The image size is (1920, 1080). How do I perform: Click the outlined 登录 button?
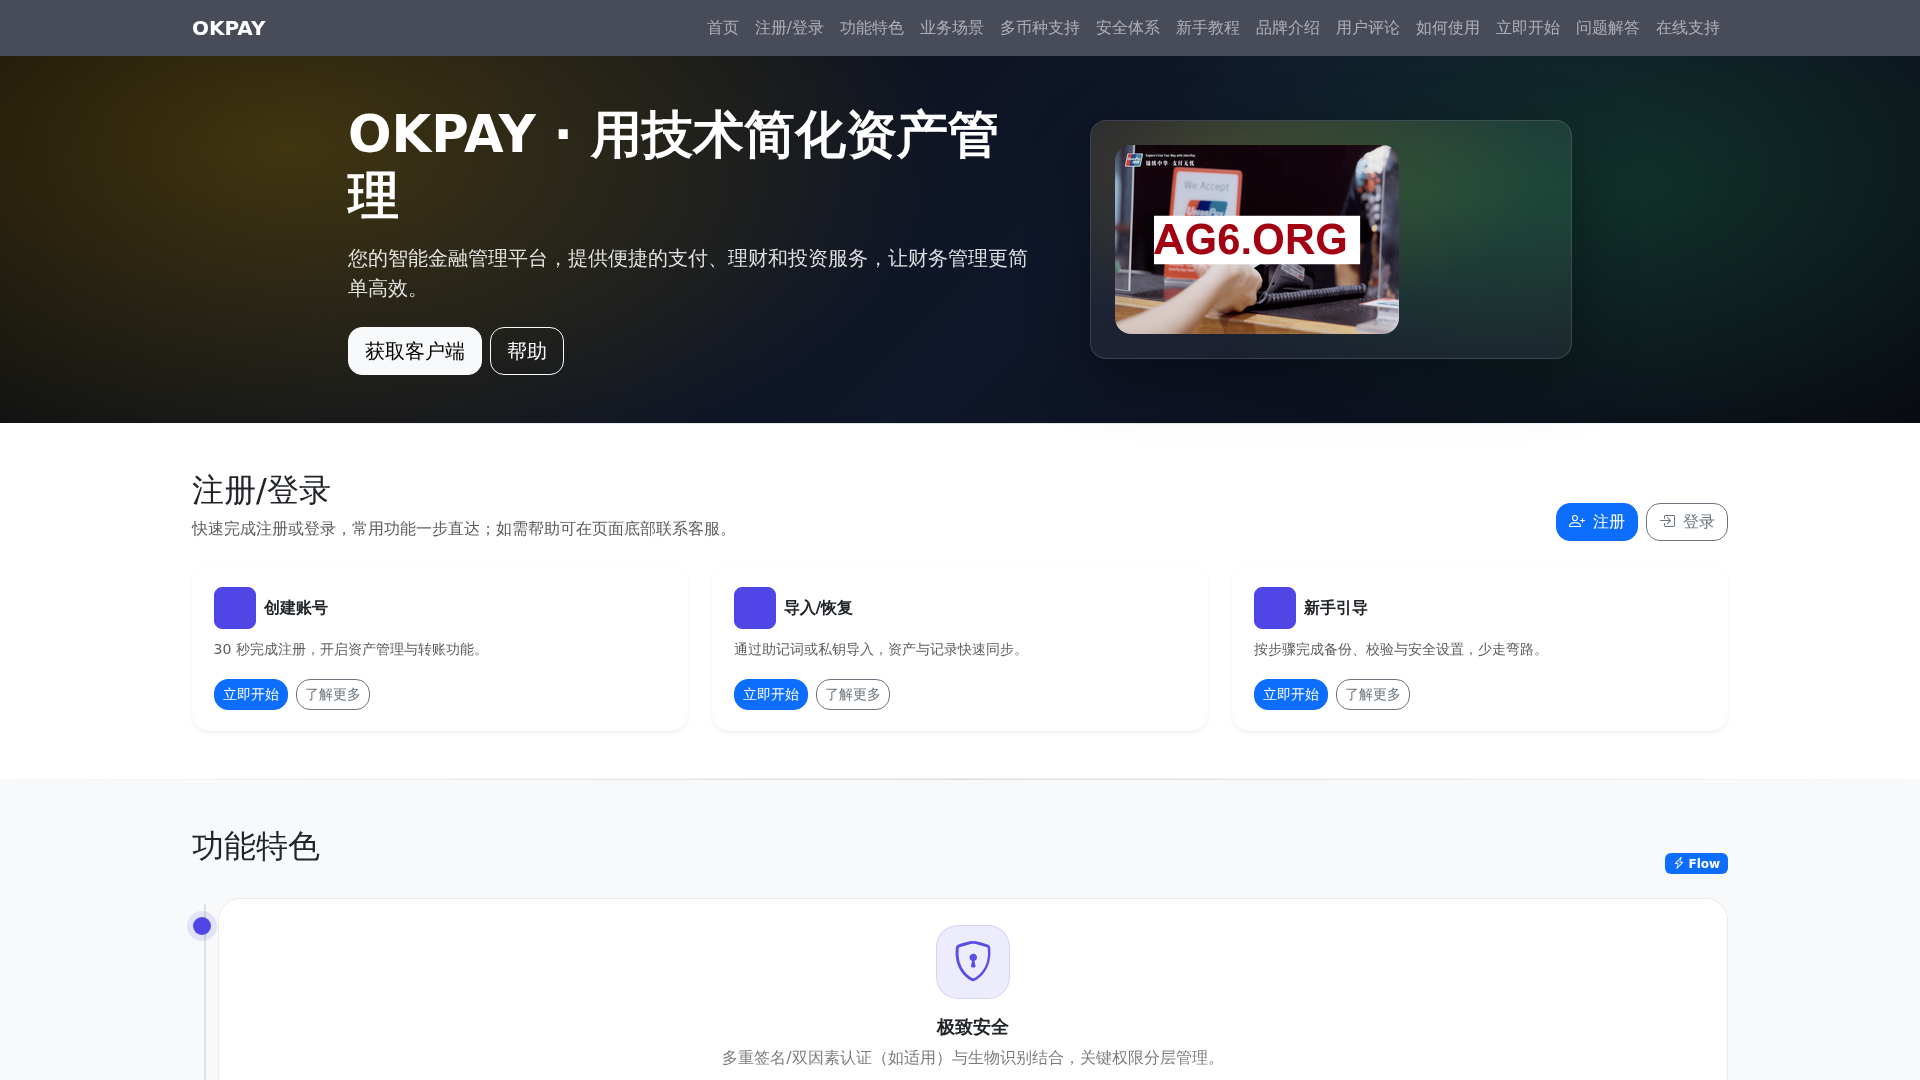tap(1686, 522)
